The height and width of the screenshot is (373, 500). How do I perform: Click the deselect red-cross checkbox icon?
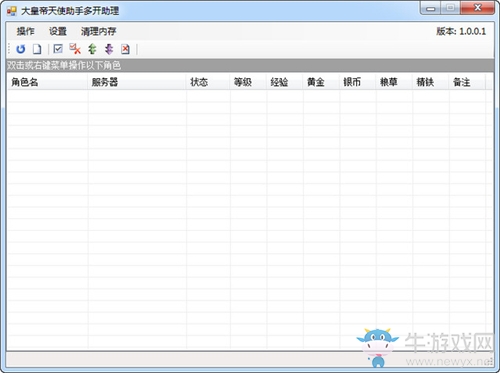(75, 49)
